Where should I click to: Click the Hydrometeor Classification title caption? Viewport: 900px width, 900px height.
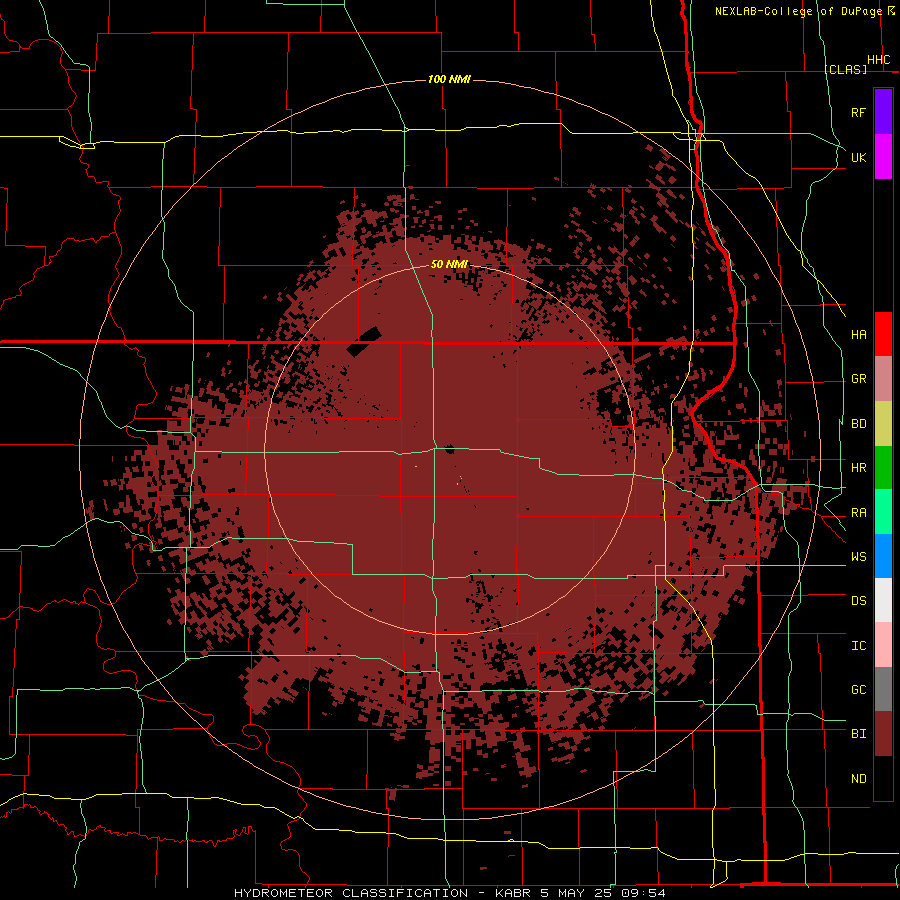pyautogui.click(x=450, y=893)
